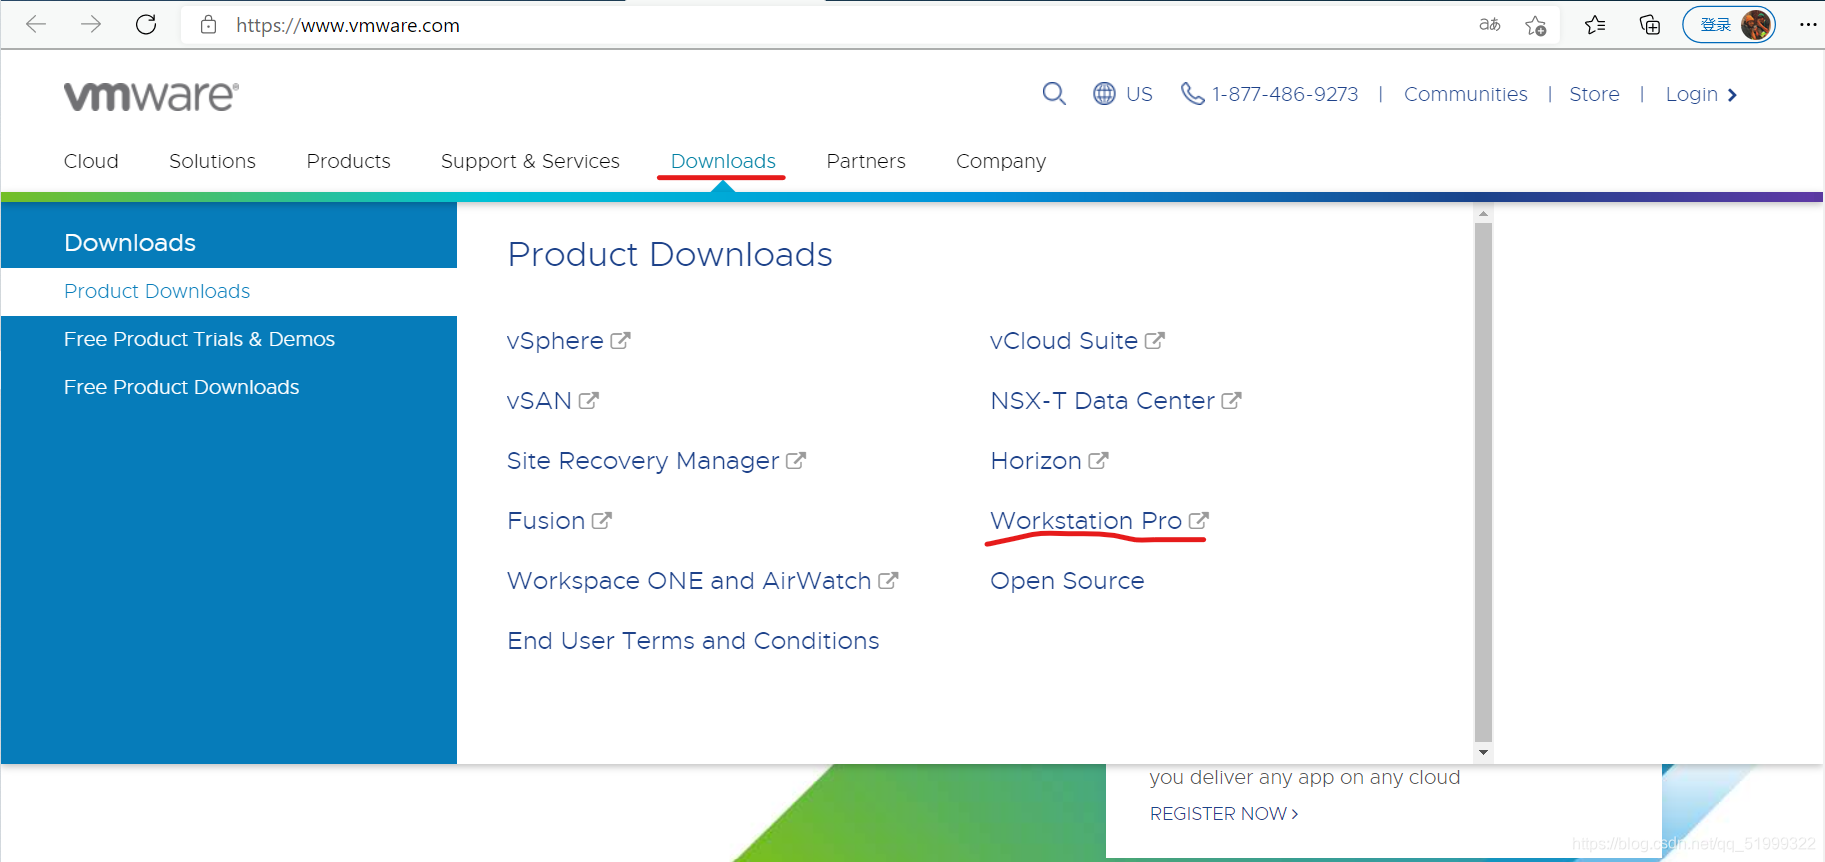Click the profile sign-in avatar button
The height and width of the screenshot is (862, 1825).
point(1729,25)
